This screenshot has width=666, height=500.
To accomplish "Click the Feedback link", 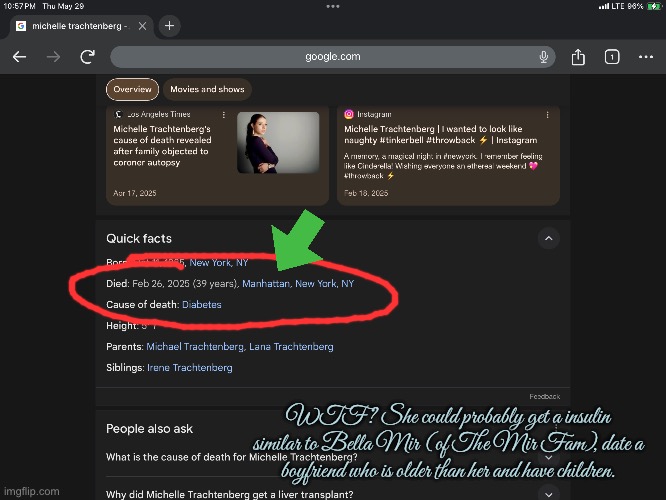I will coord(545,396).
